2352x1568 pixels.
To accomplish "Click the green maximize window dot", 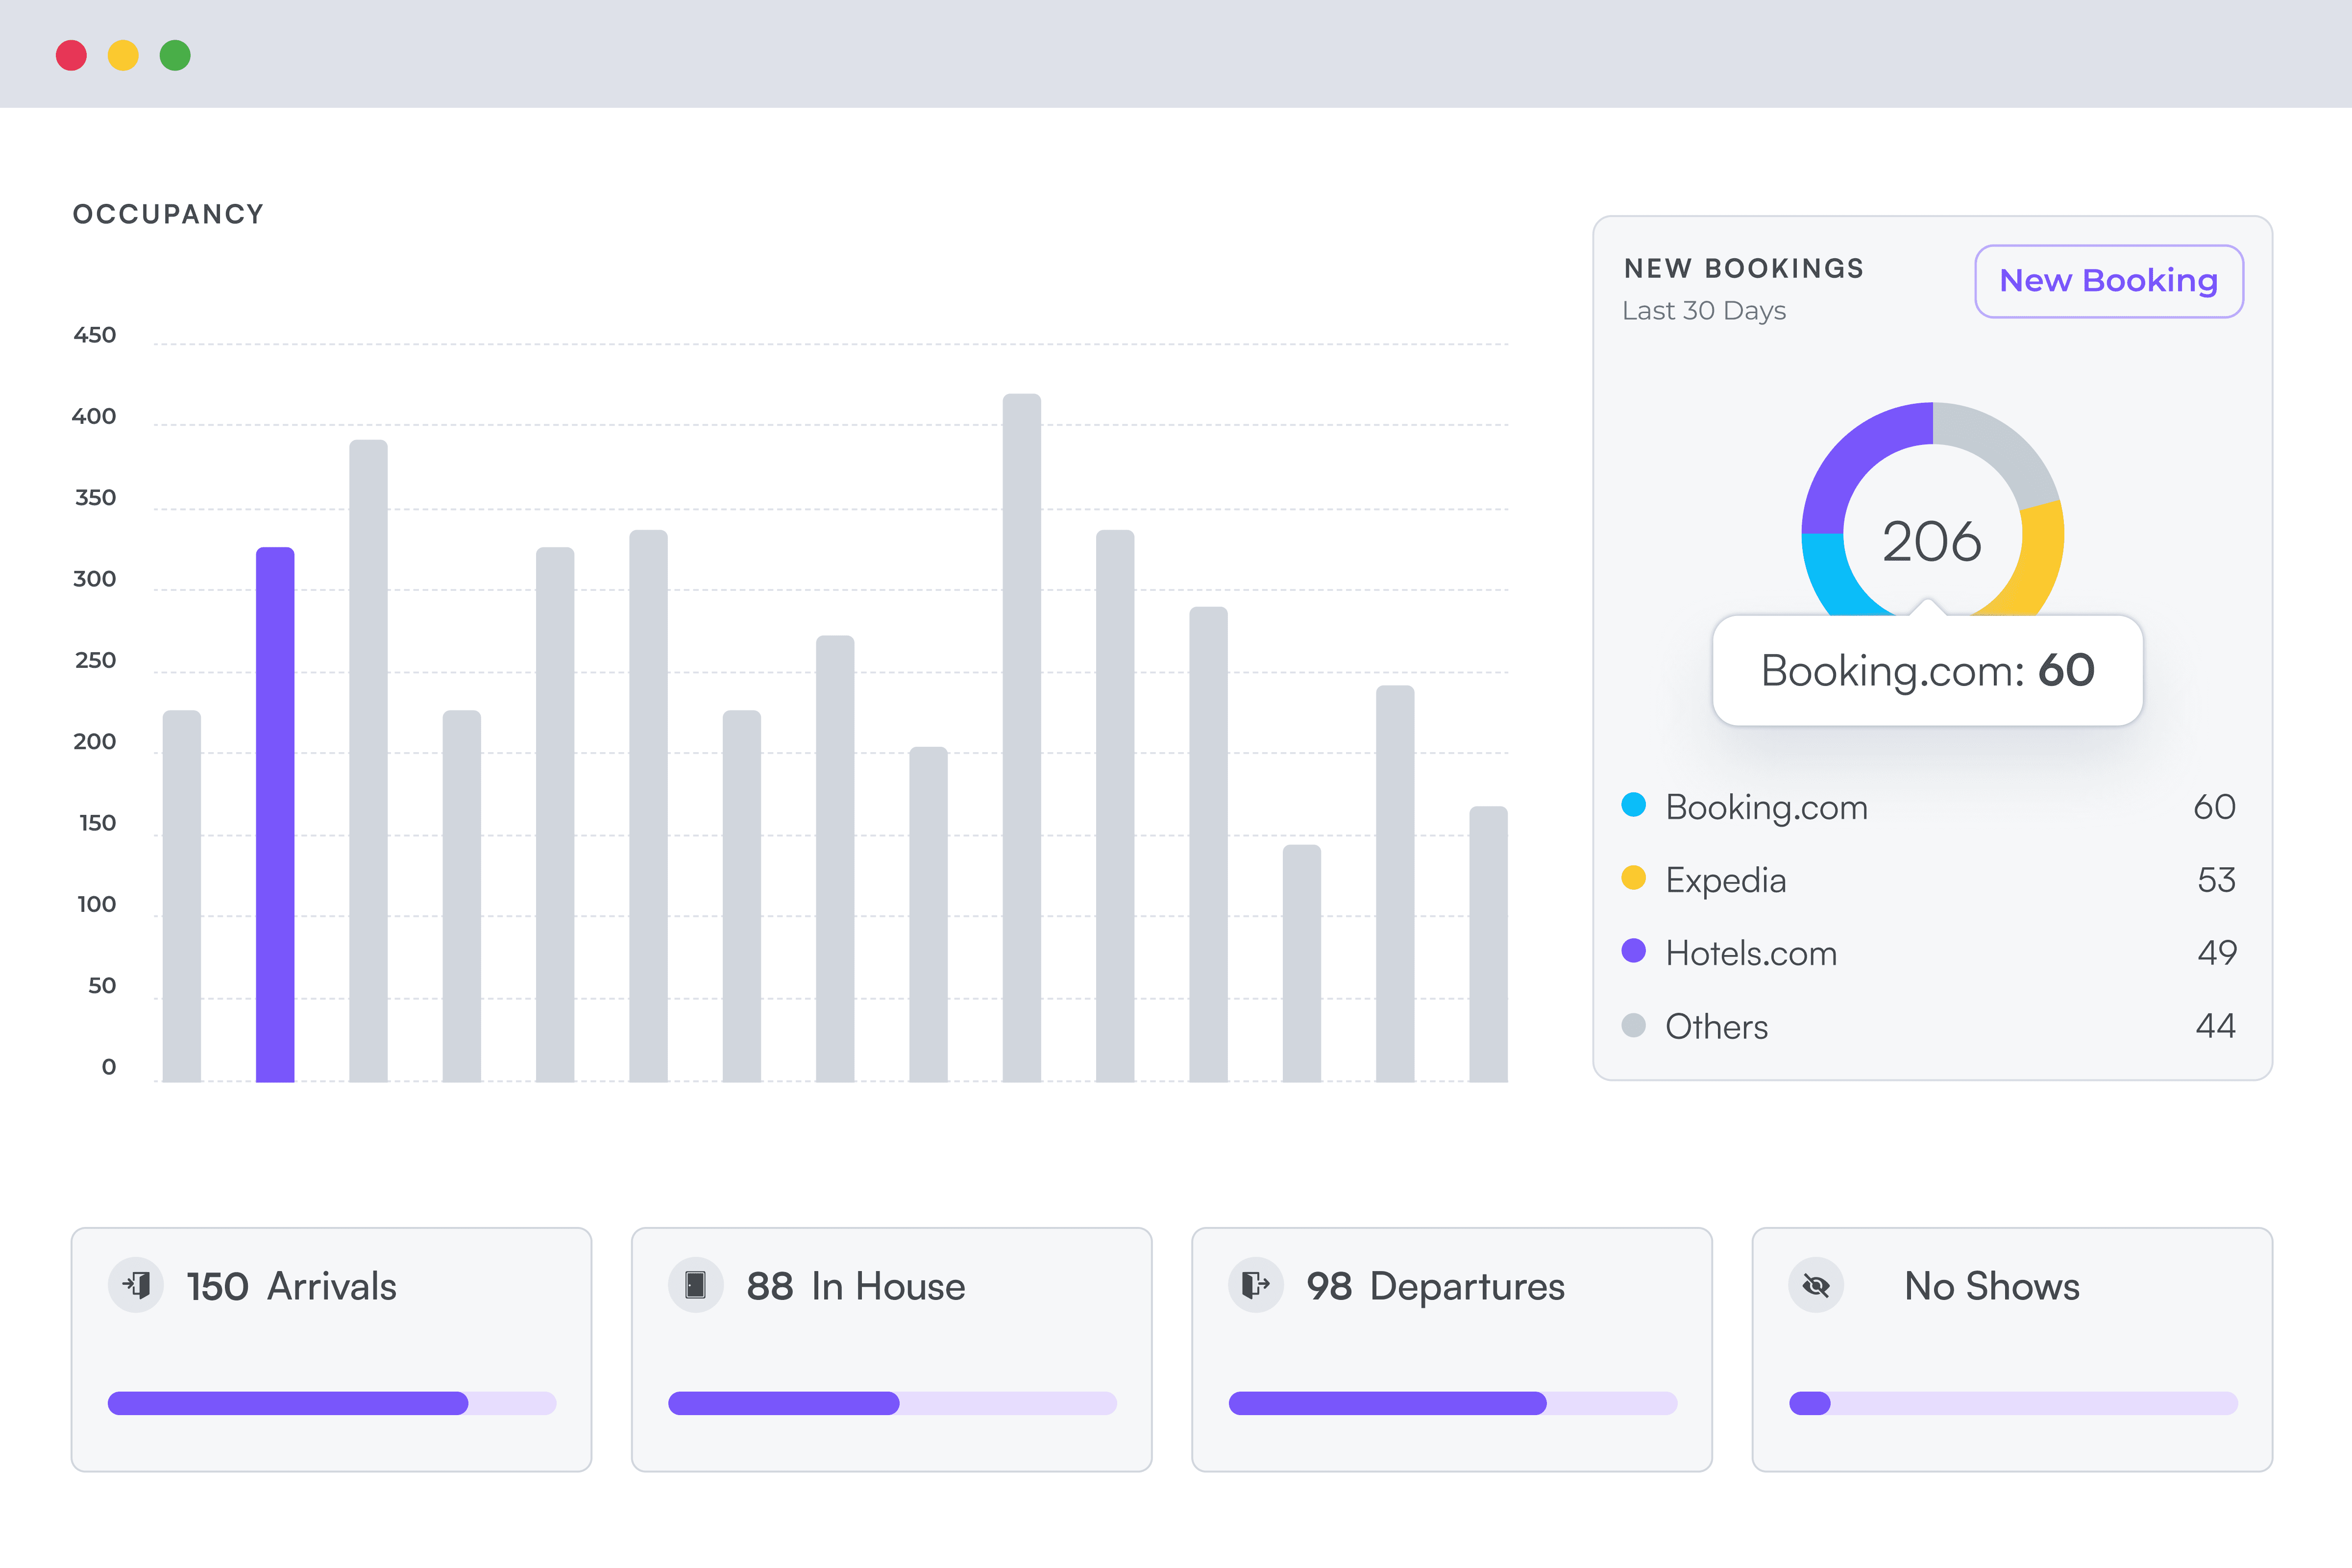I will [175, 55].
